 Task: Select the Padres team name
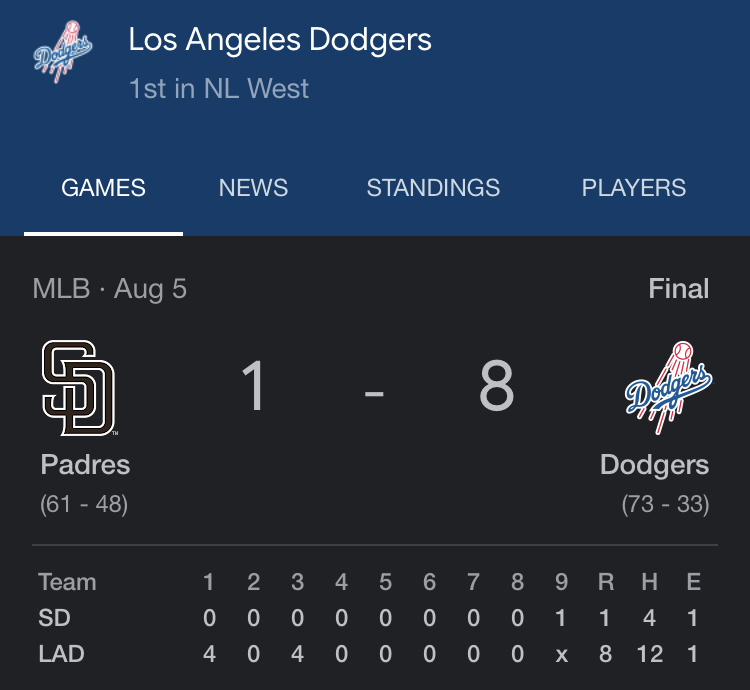[x=85, y=465]
